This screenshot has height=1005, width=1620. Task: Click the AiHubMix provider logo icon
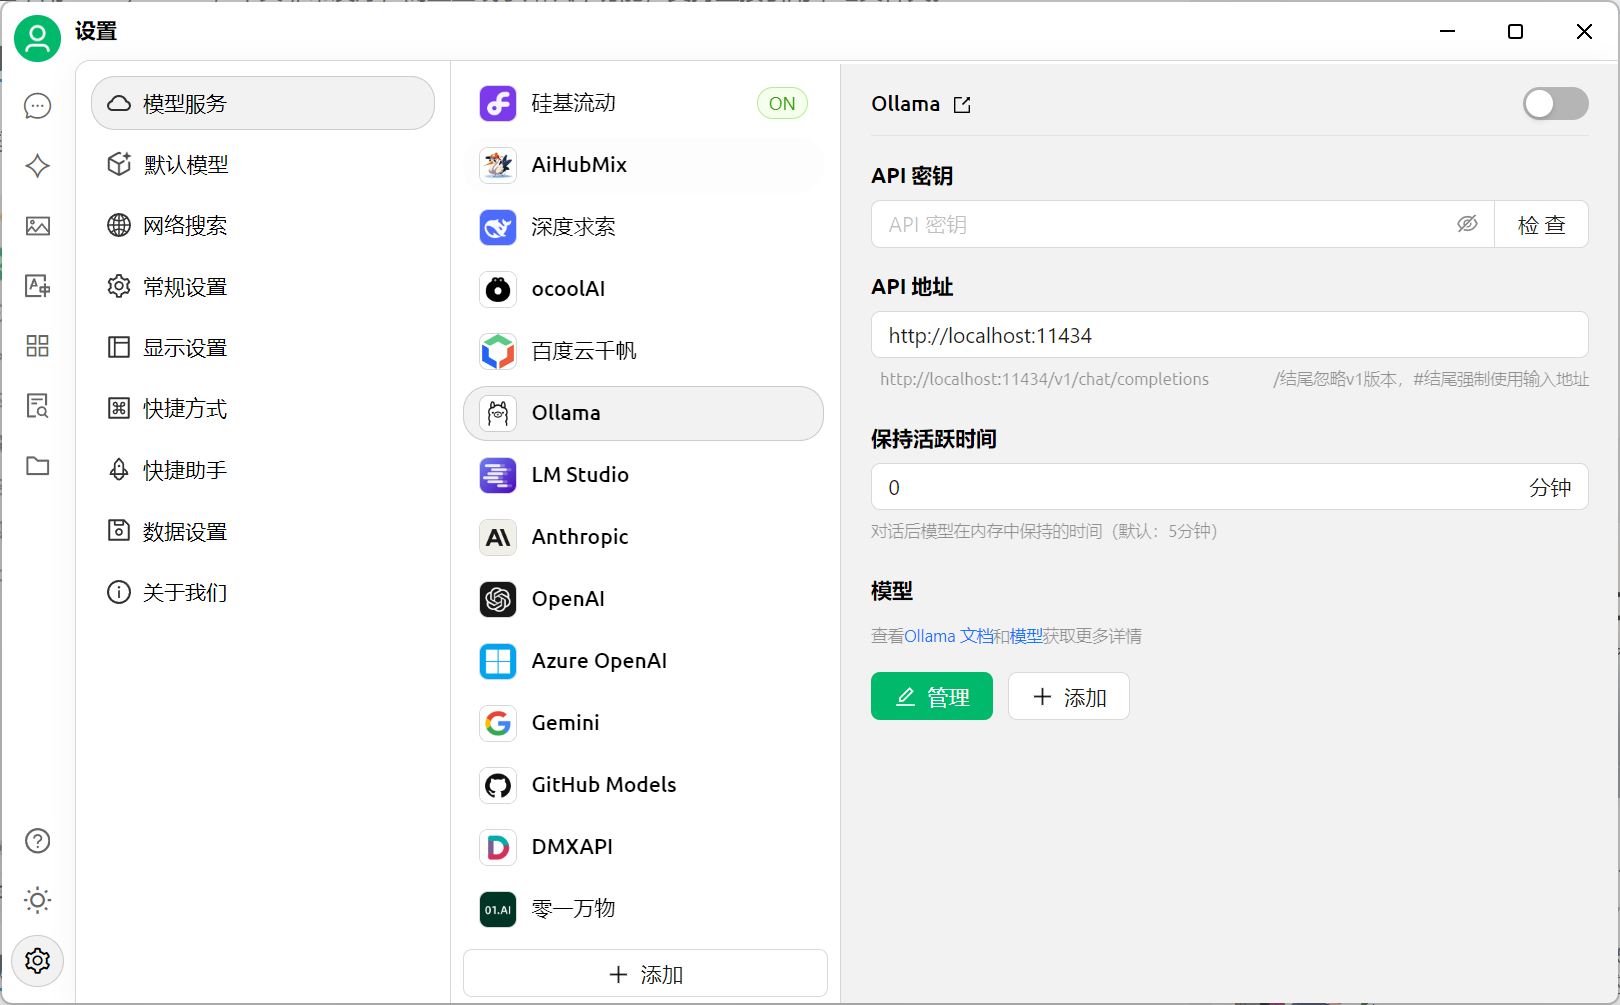point(498,165)
